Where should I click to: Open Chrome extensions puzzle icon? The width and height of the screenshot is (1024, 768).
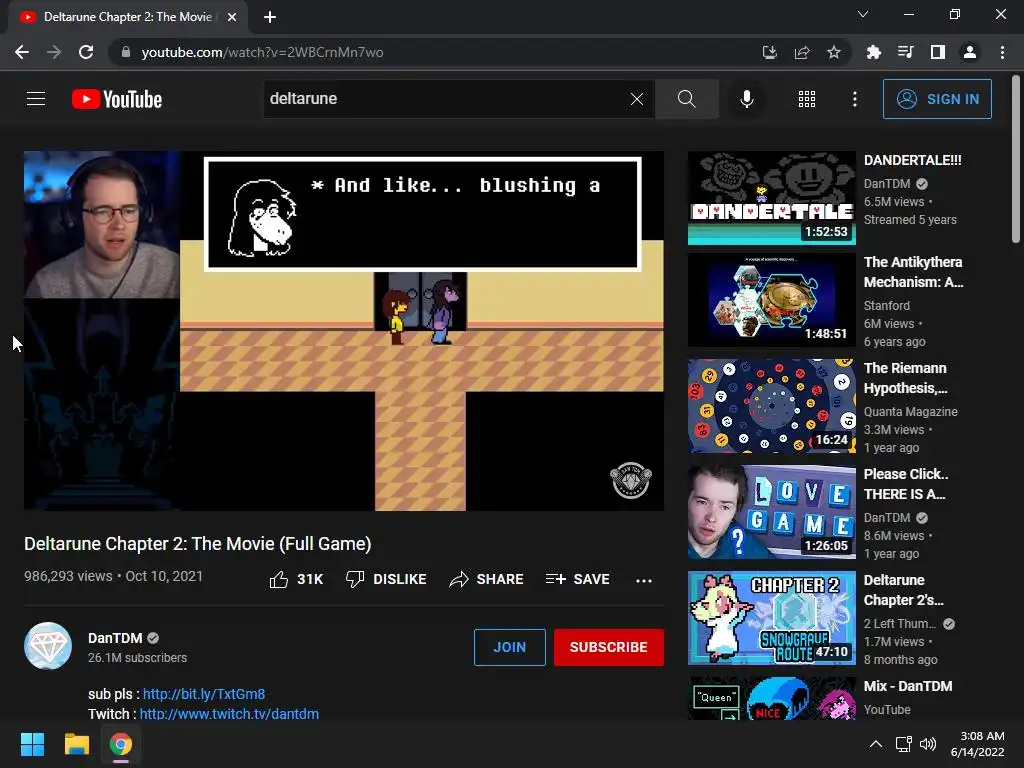pyautogui.click(x=874, y=52)
